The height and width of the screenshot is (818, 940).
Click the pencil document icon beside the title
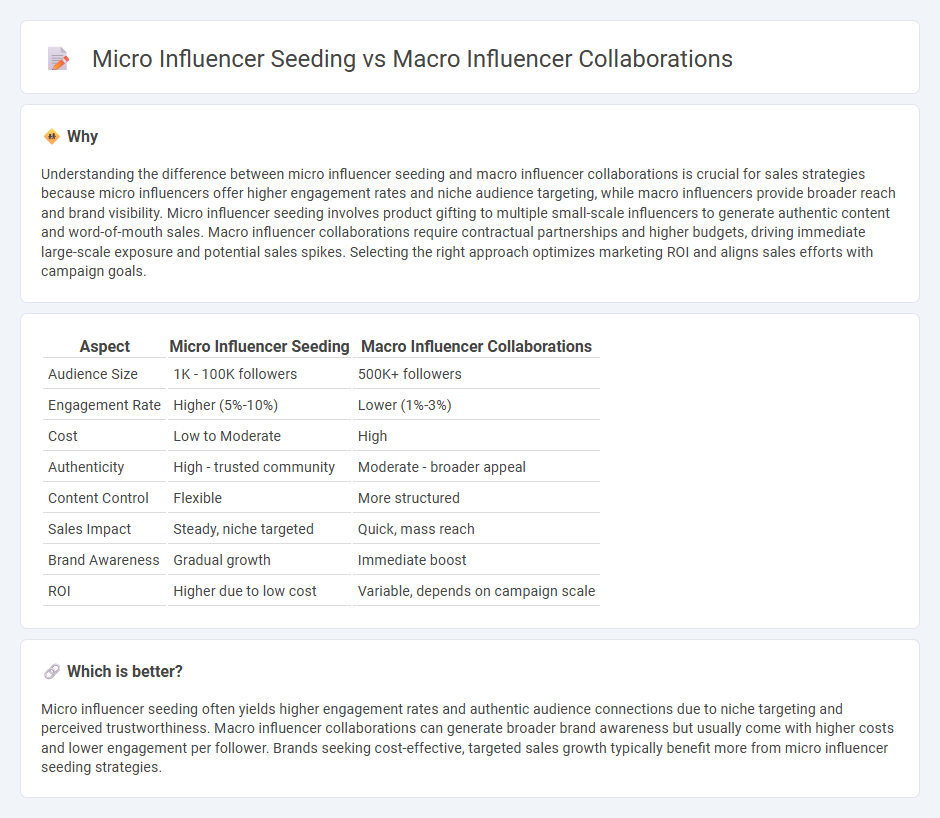click(x=58, y=59)
